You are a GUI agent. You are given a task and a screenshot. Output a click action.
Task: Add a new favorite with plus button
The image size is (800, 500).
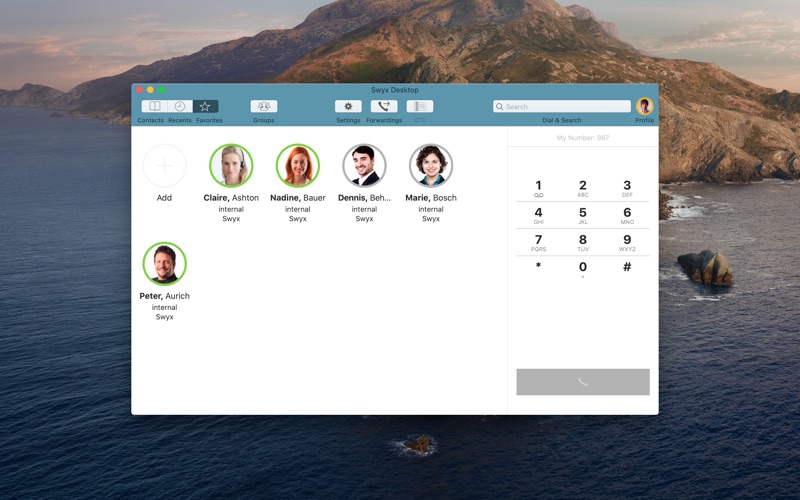point(164,166)
